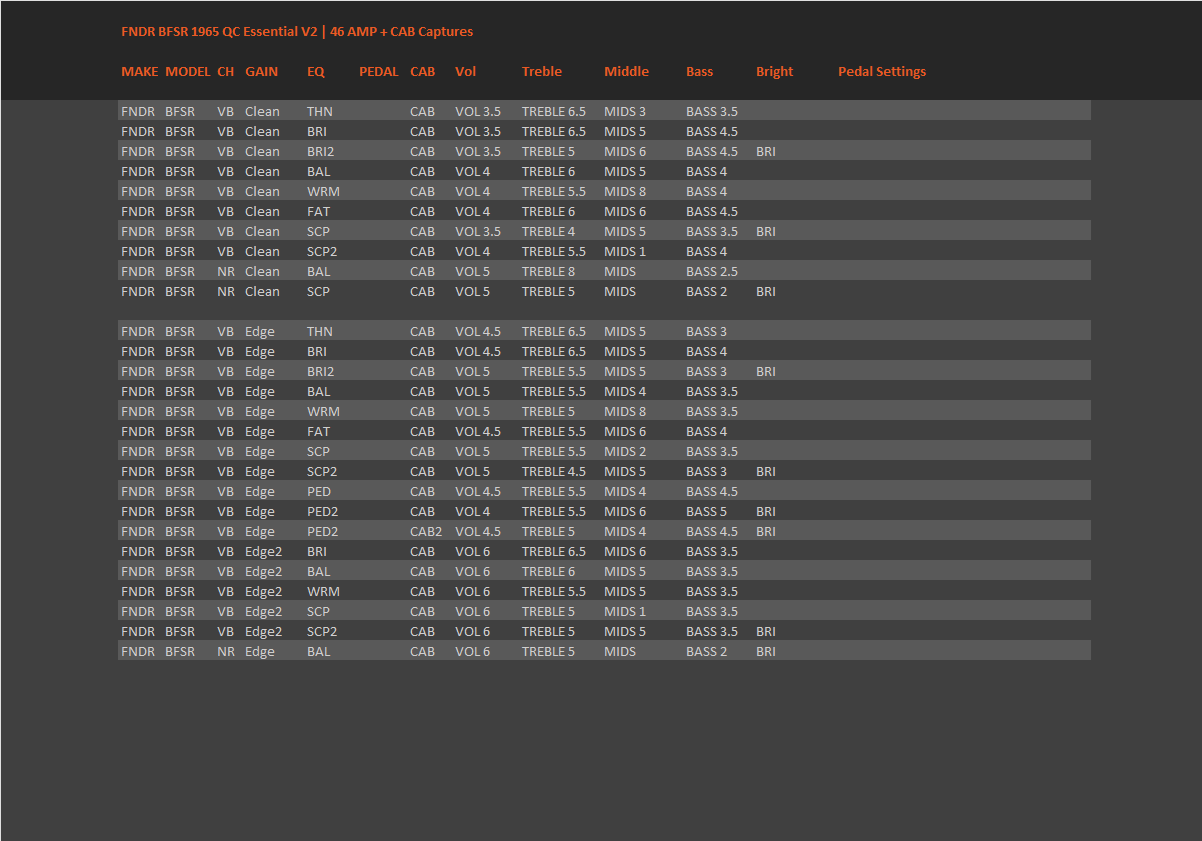1202x841 pixels.
Task: Select the BASS 2.5 cell
Action: (711, 272)
